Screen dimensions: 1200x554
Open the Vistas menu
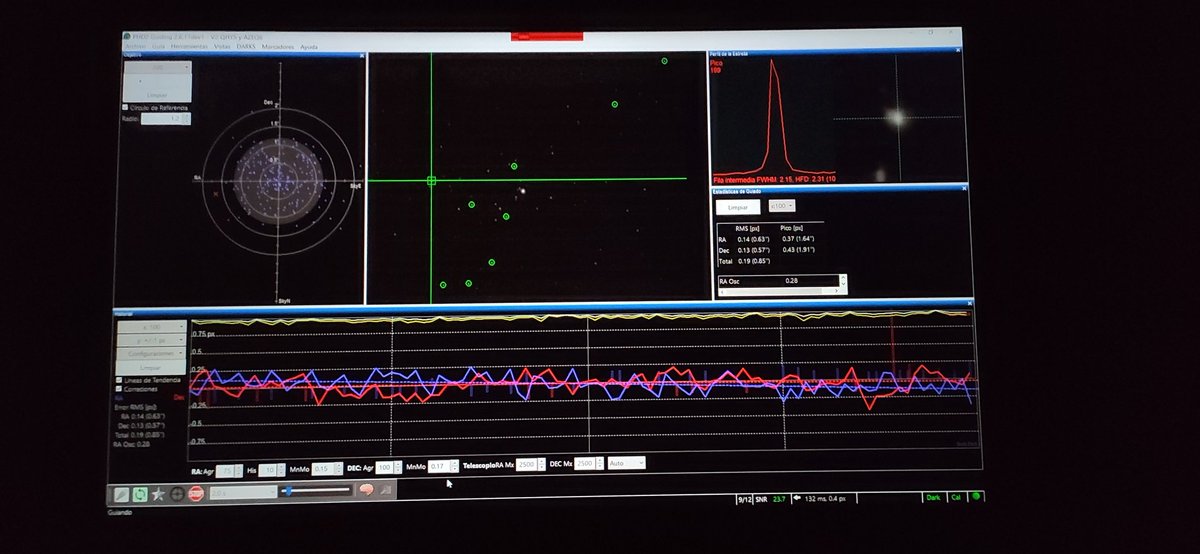223,46
